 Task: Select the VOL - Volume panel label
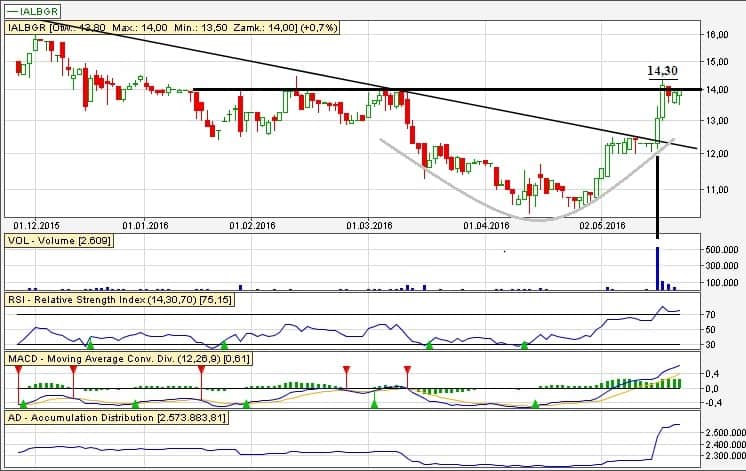coord(59,241)
